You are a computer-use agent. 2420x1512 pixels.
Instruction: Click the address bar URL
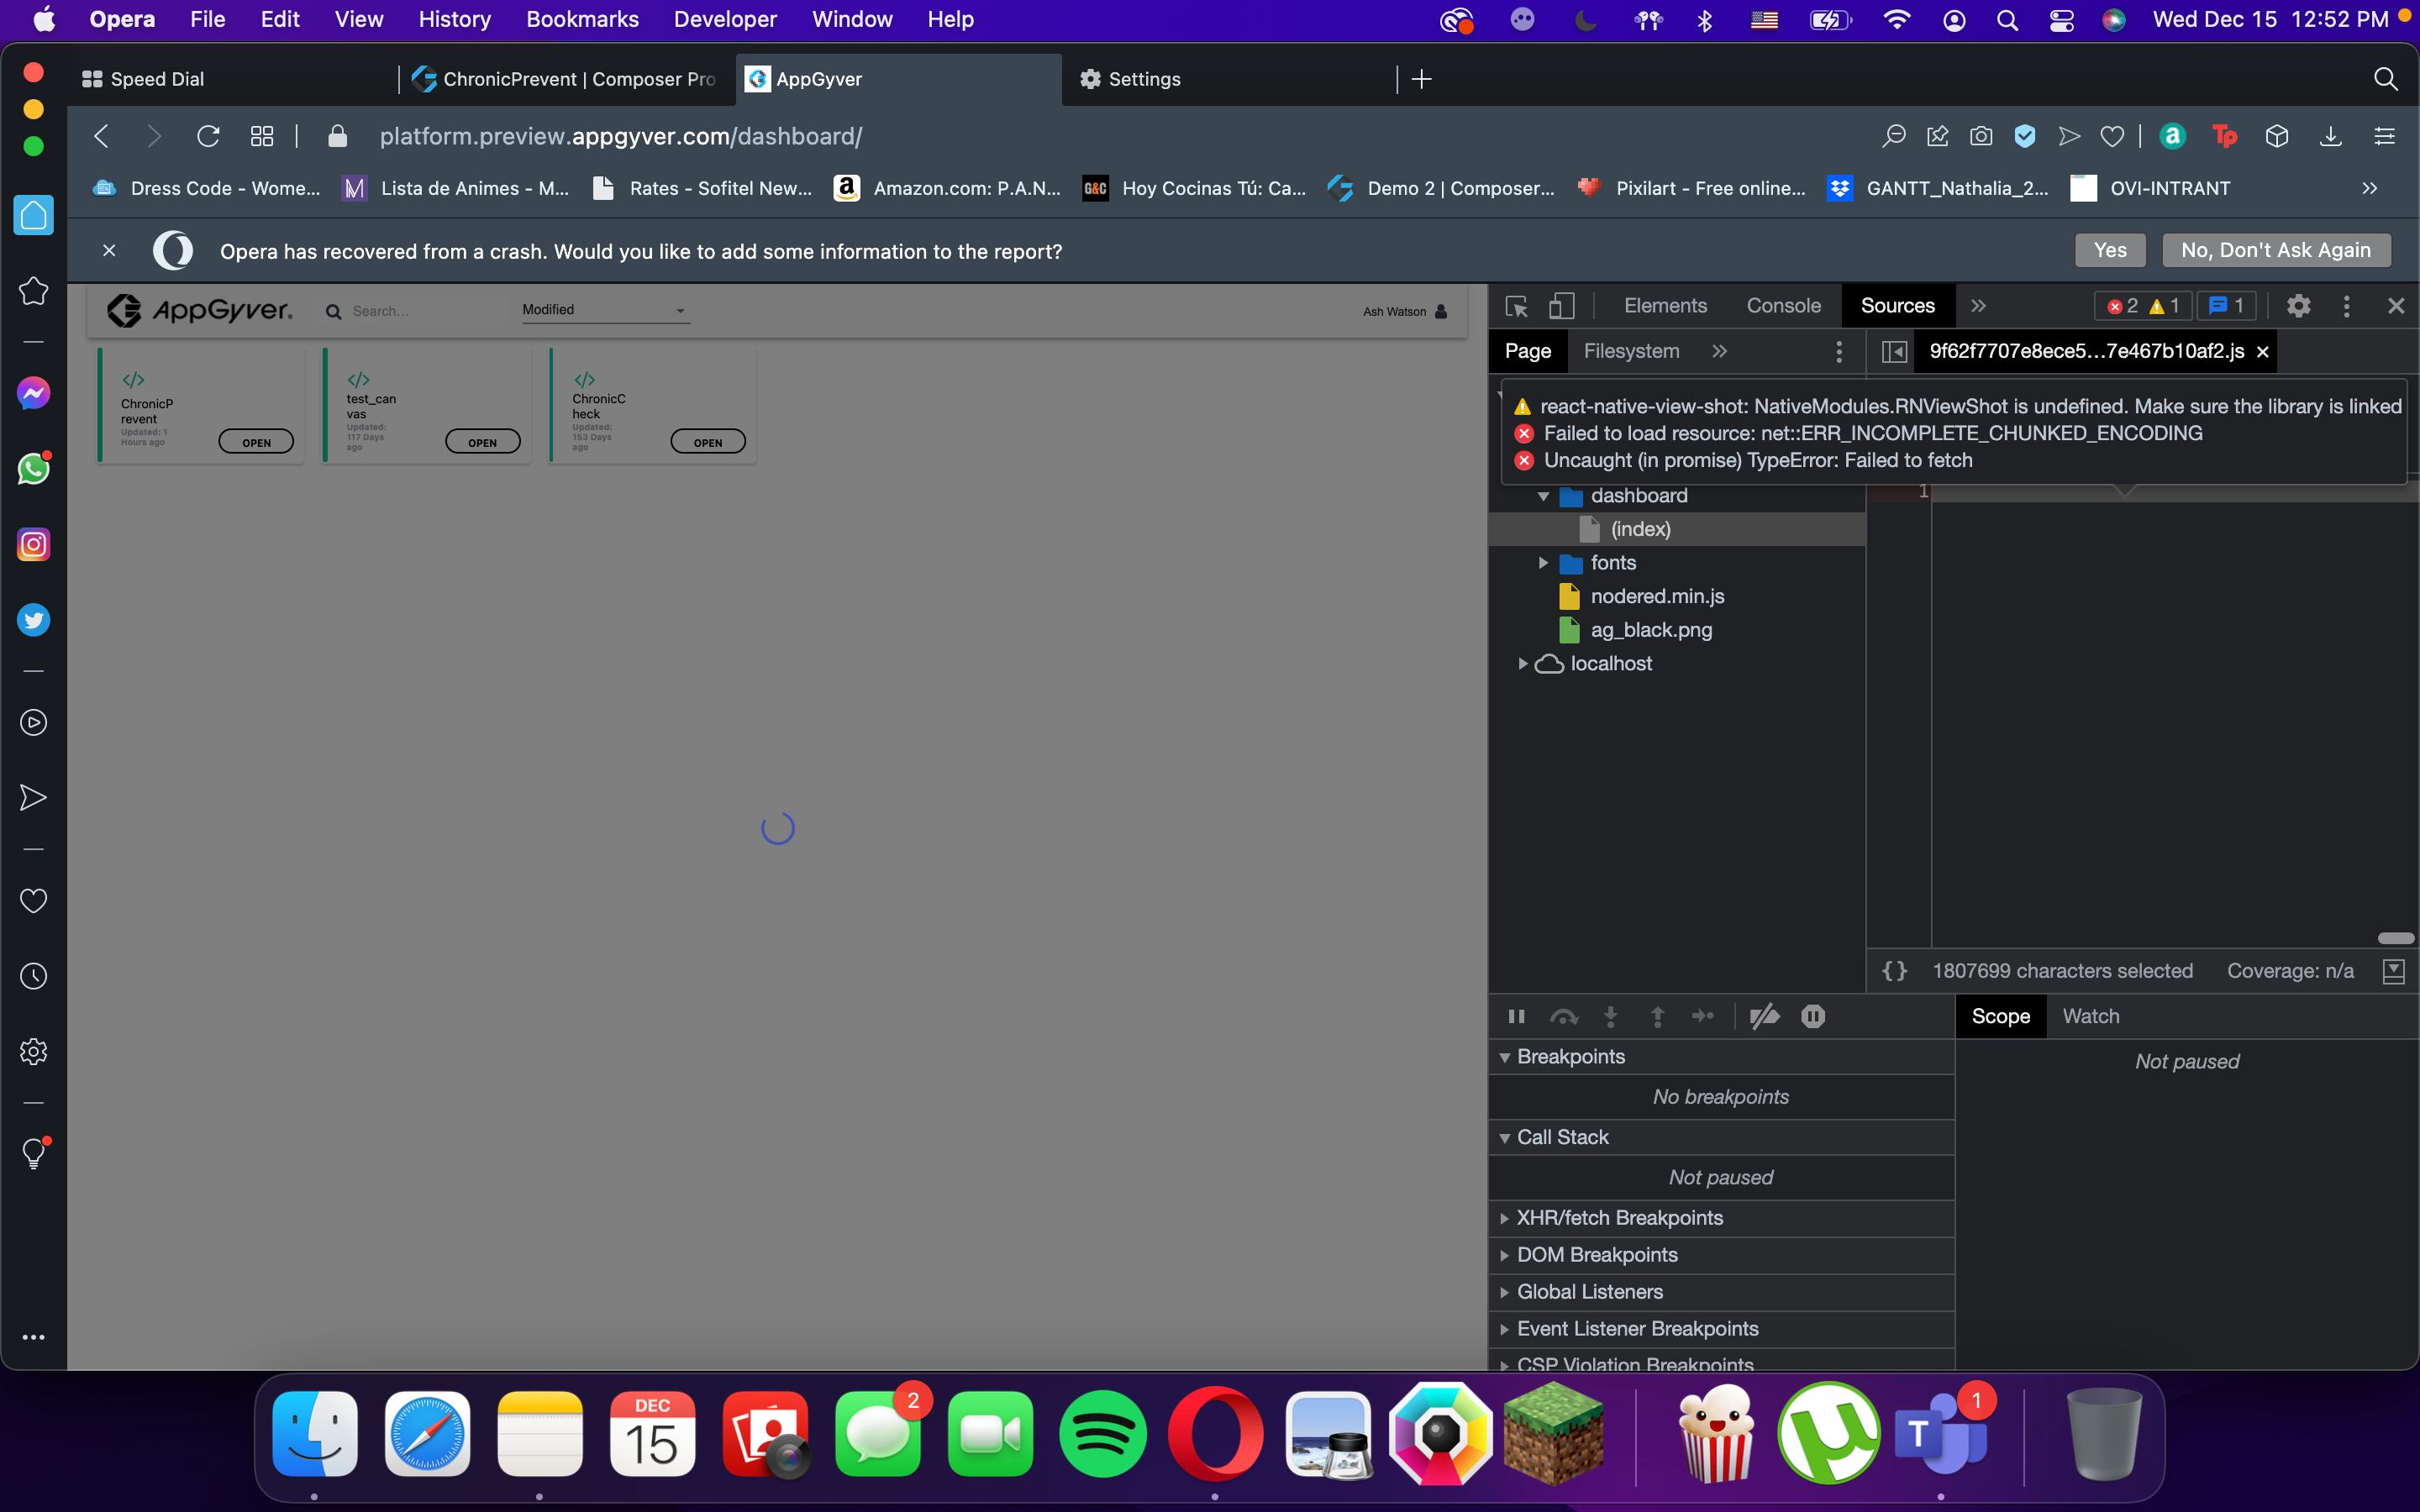click(x=620, y=136)
